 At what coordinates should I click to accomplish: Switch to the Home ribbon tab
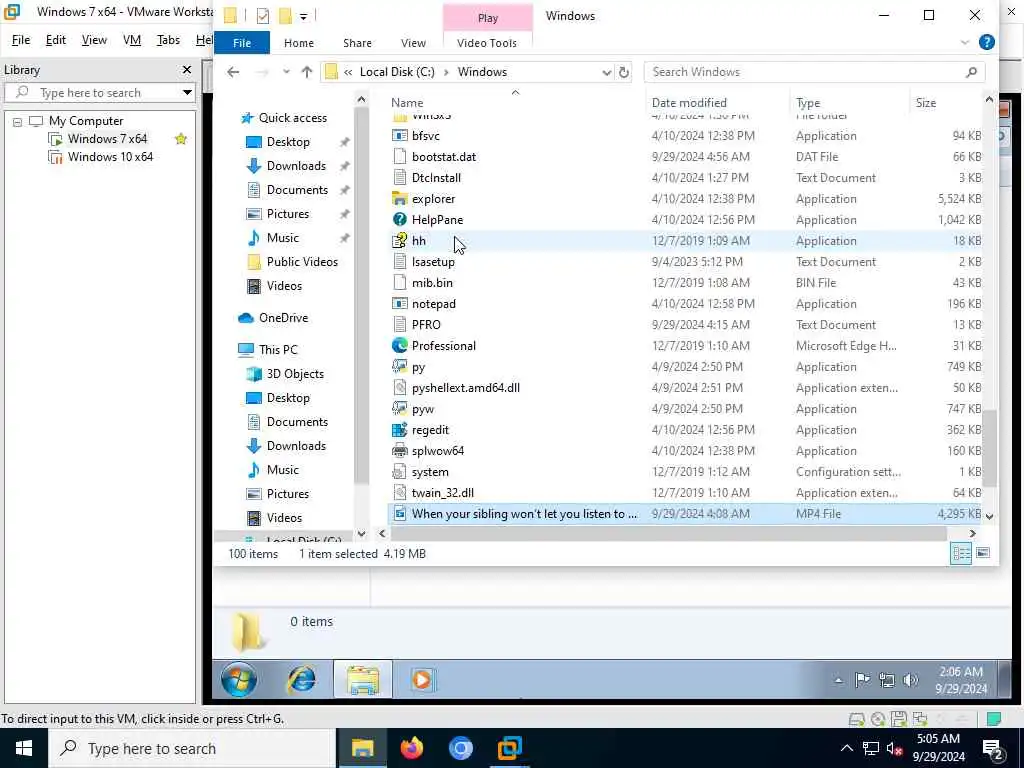[298, 42]
